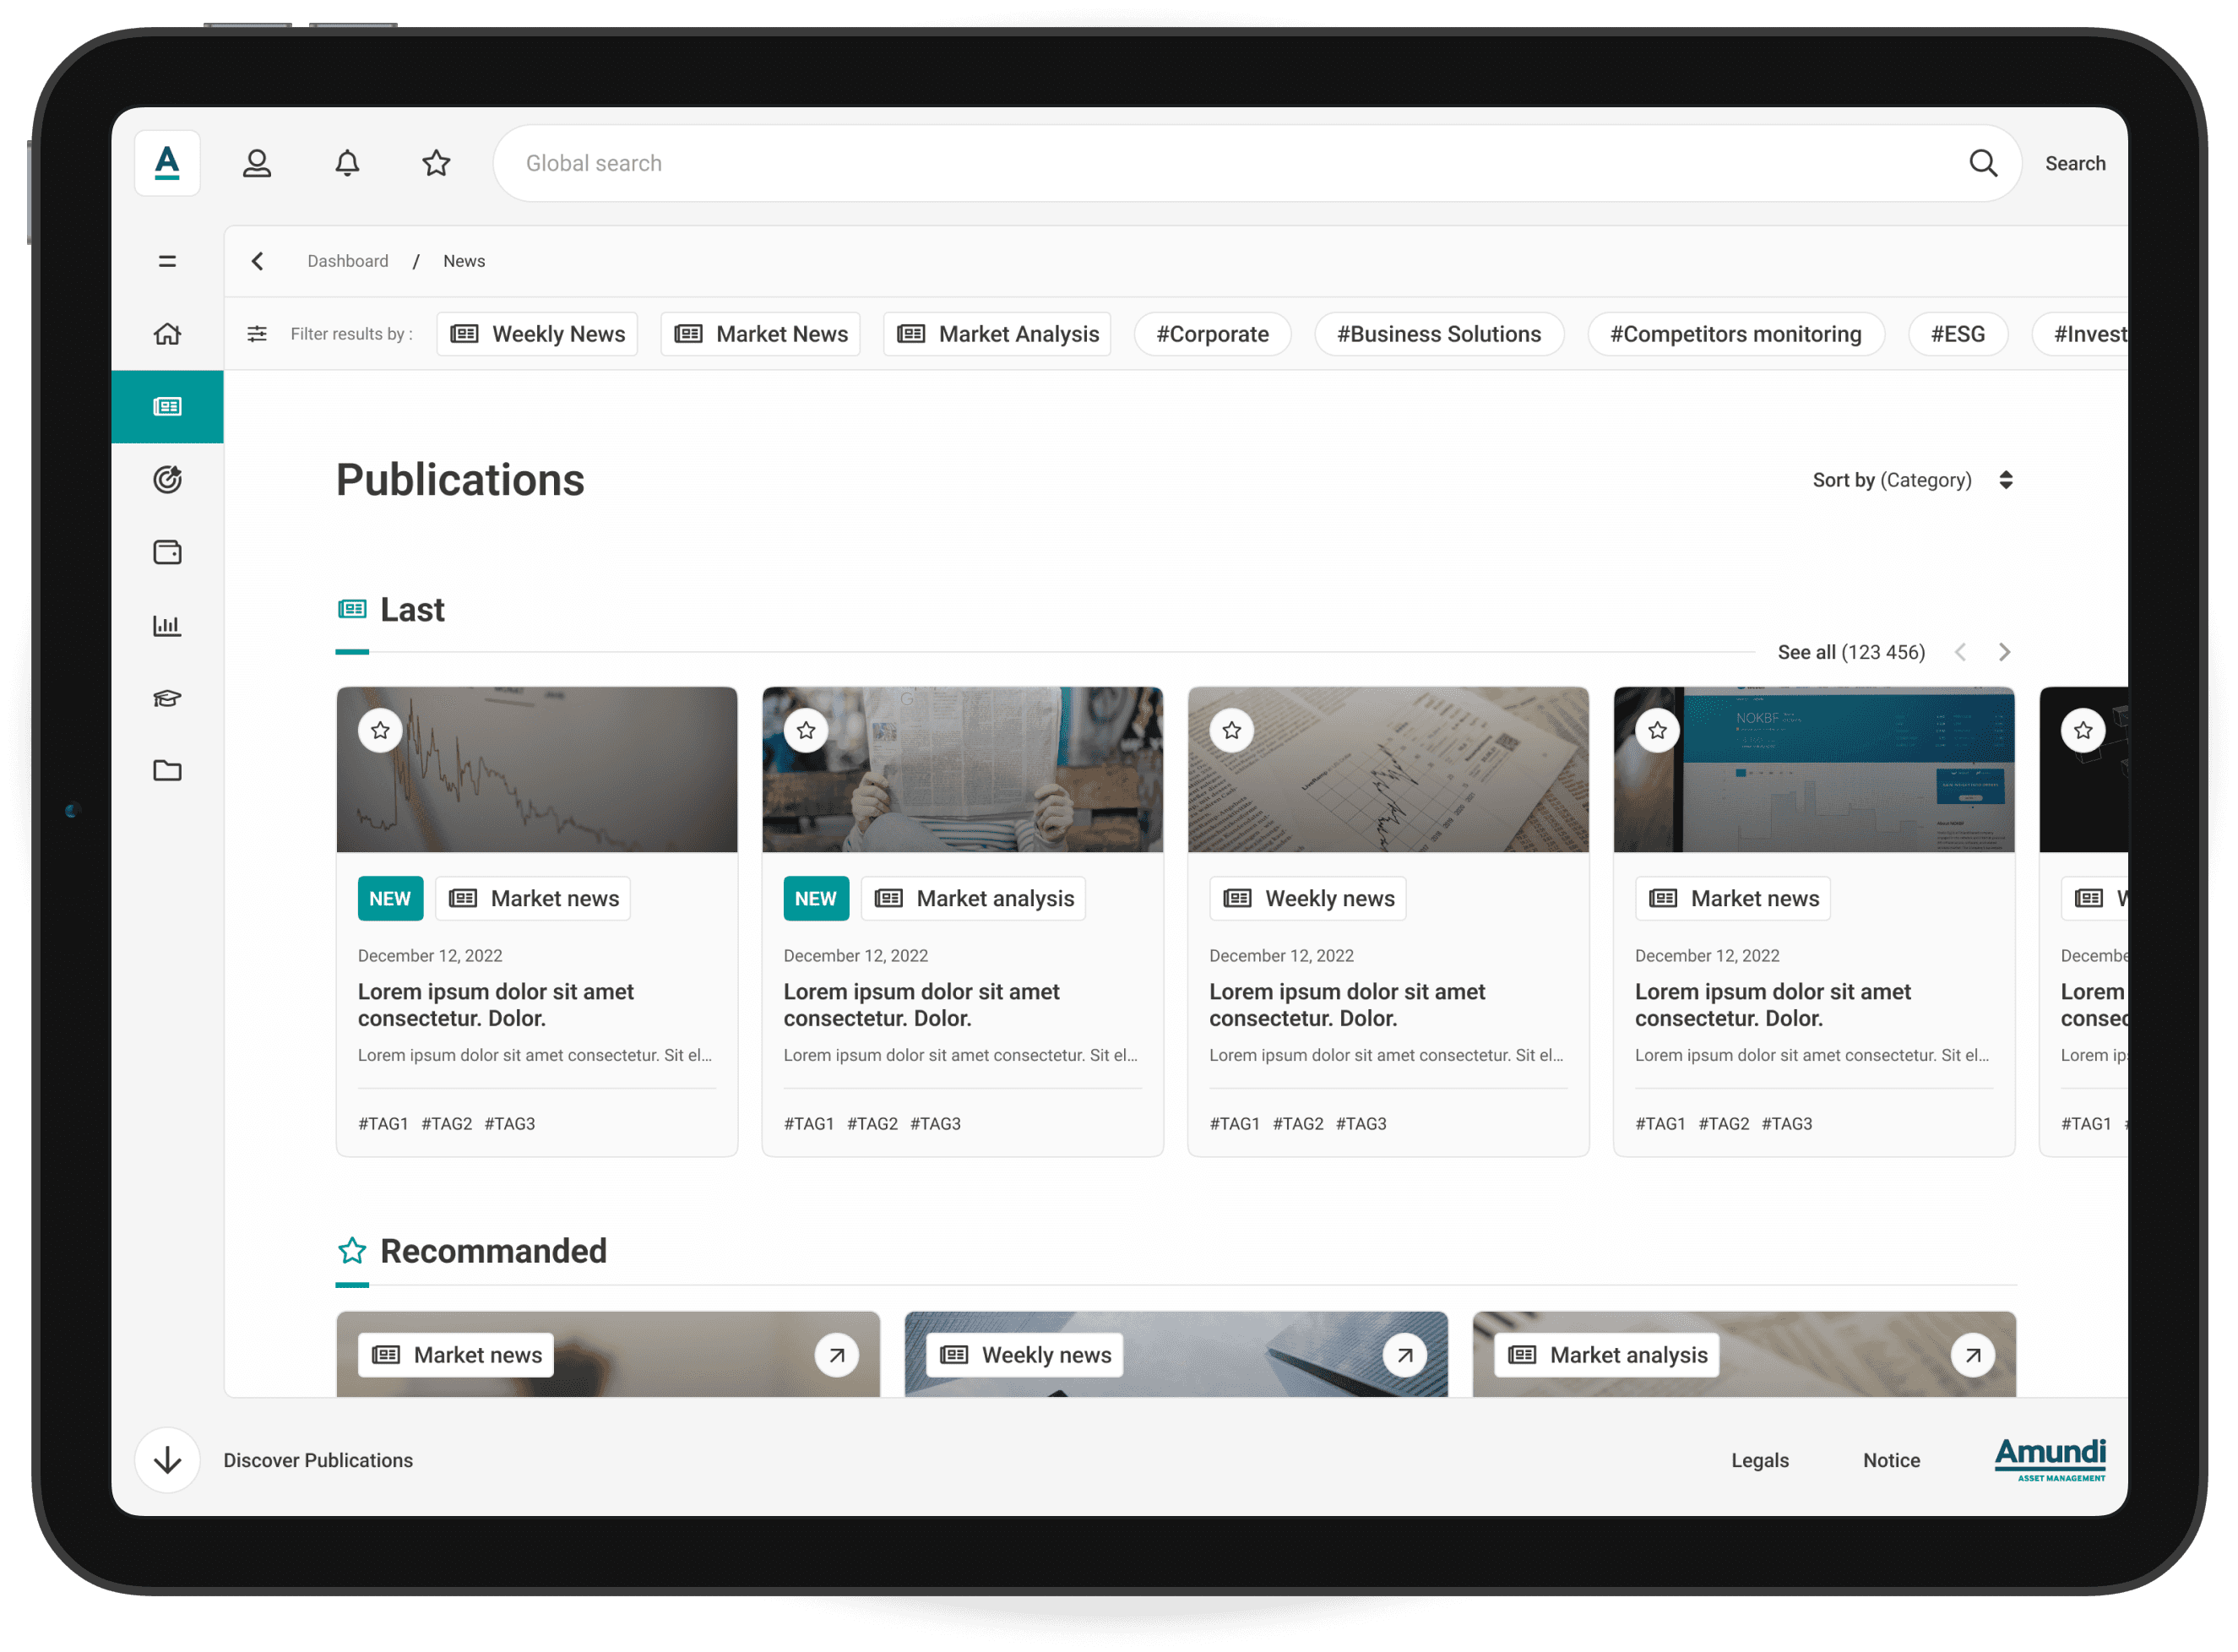The image size is (2238, 1652).
Task: Open Weekly news recommended card arrow
Action: 1405,1356
